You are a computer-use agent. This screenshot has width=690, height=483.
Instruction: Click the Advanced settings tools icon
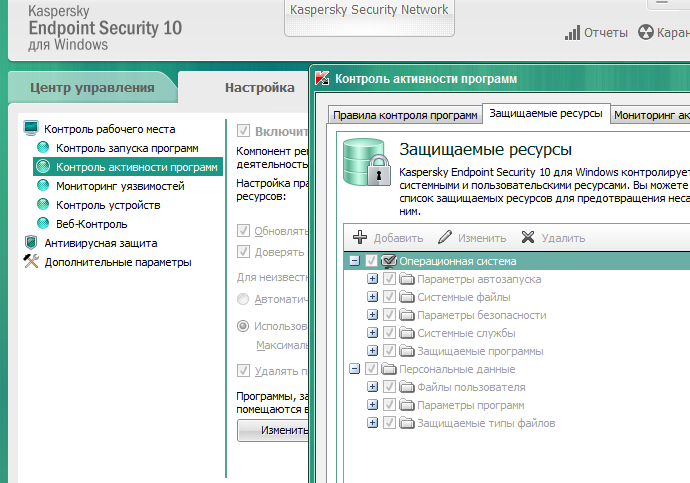(31, 262)
